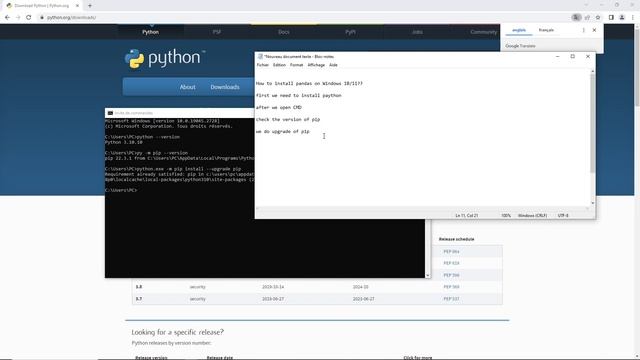Click the 'Looking for a specific release?' heading
The image size is (640, 360).
pyautogui.click(x=178, y=332)
